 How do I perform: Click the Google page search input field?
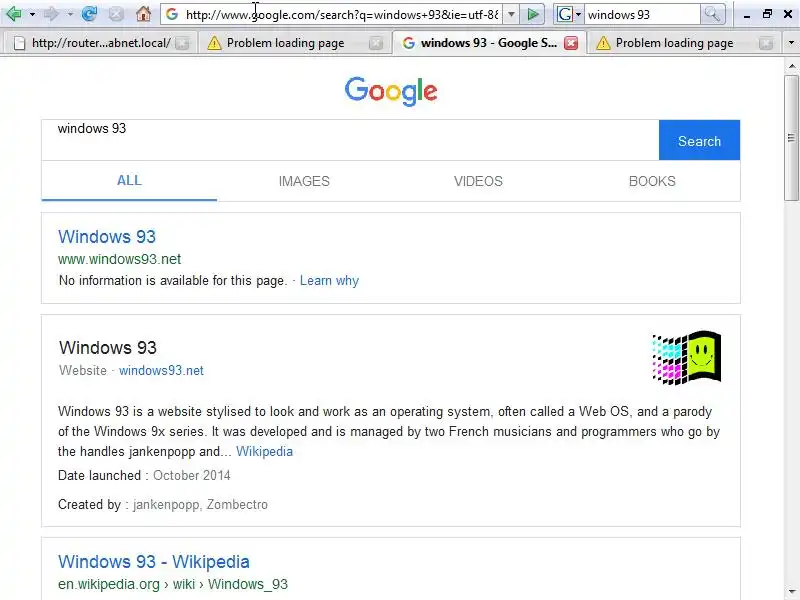point(350,140)
